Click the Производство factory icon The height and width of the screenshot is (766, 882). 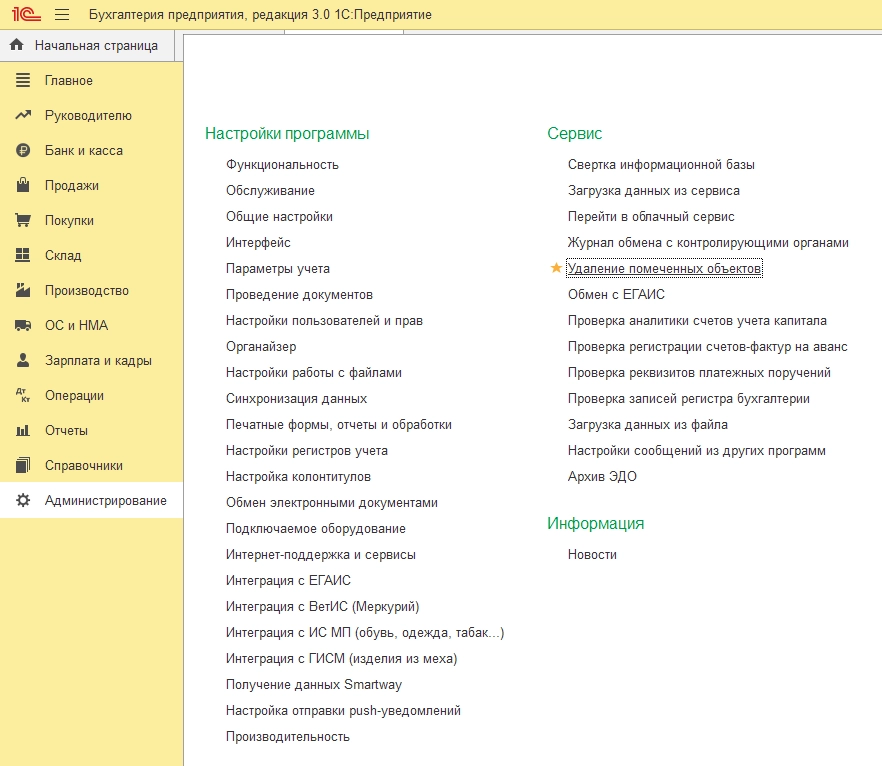coord(23,290)
